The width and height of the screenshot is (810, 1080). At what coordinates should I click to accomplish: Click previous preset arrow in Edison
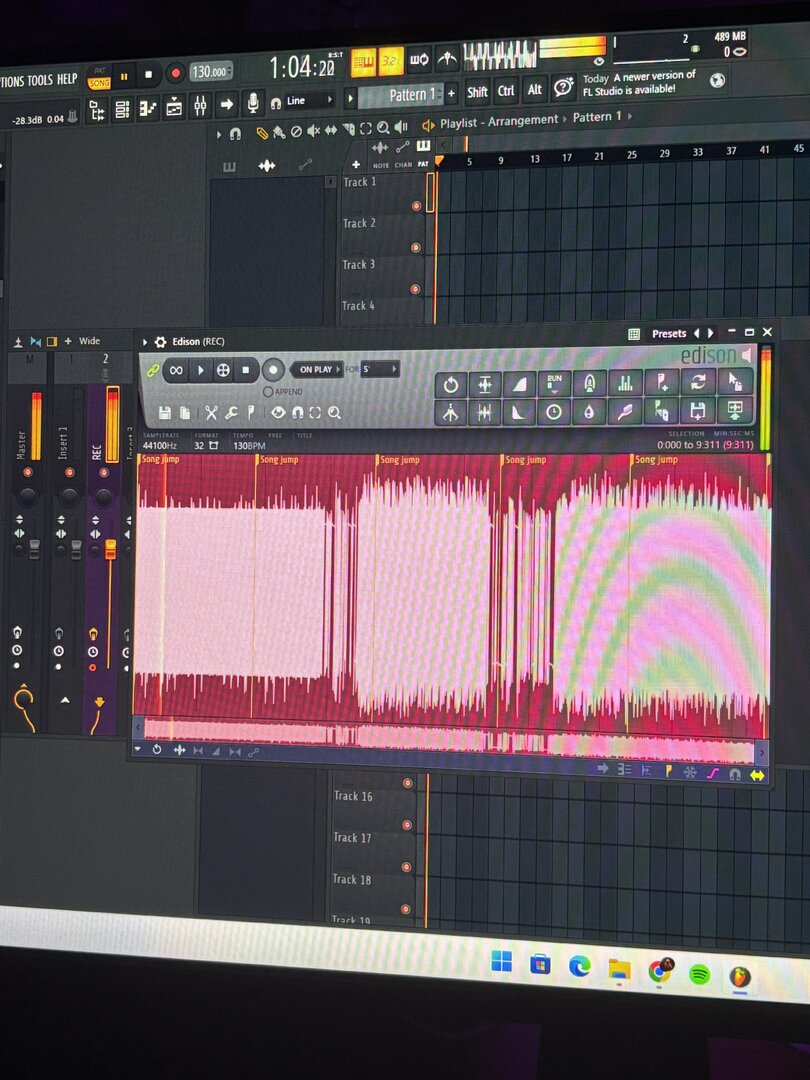pyautogui.click(x=696, y=333)
